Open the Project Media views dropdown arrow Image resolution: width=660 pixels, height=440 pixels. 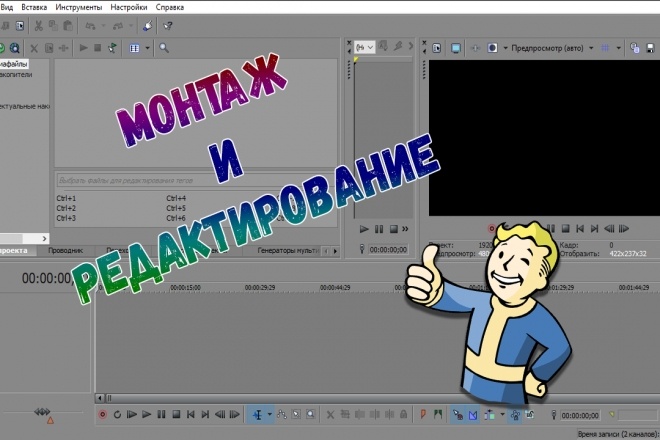147,48
